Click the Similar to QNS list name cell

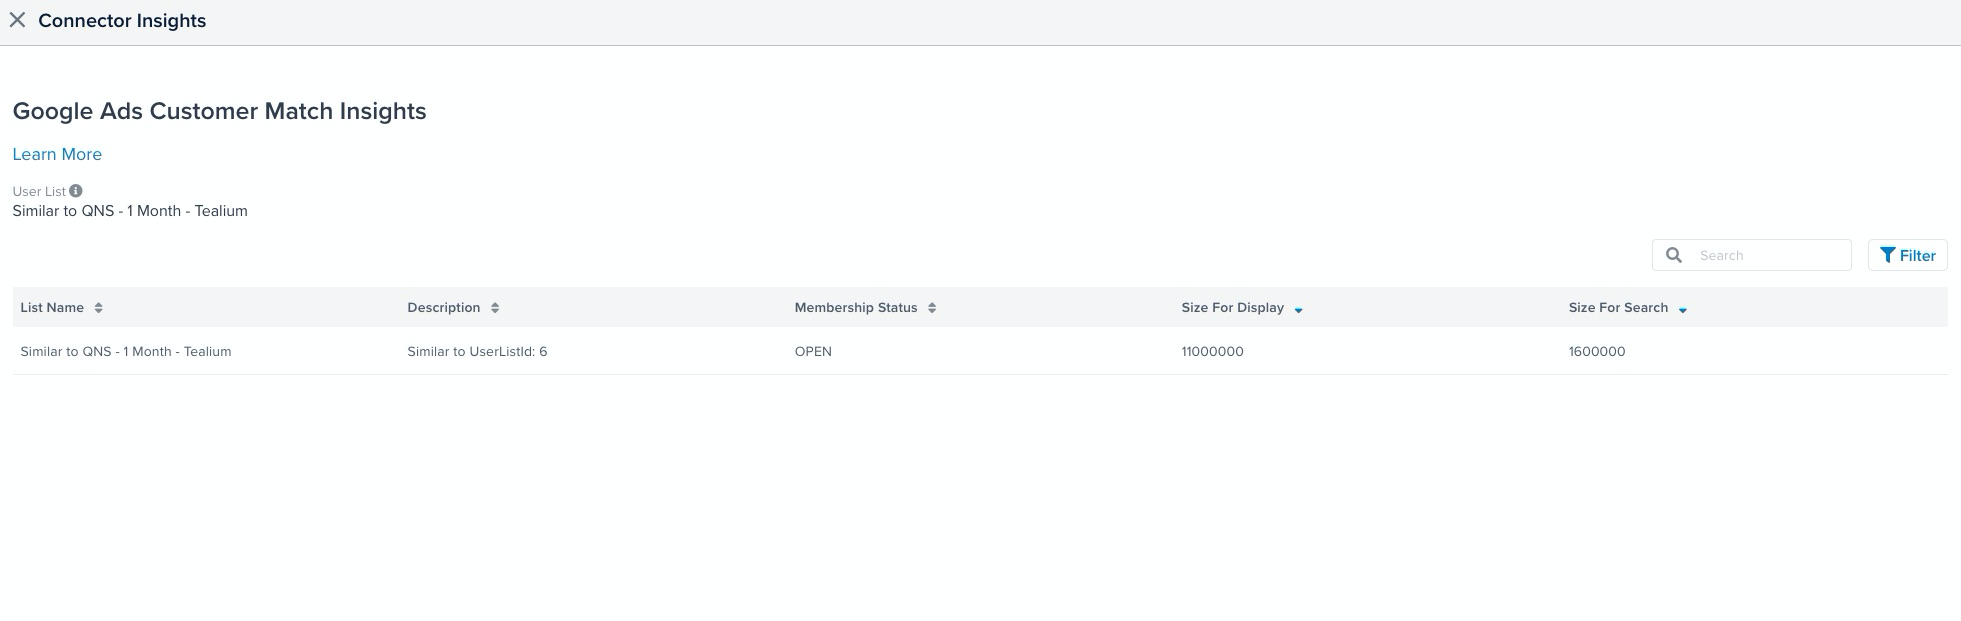[126, 352]
